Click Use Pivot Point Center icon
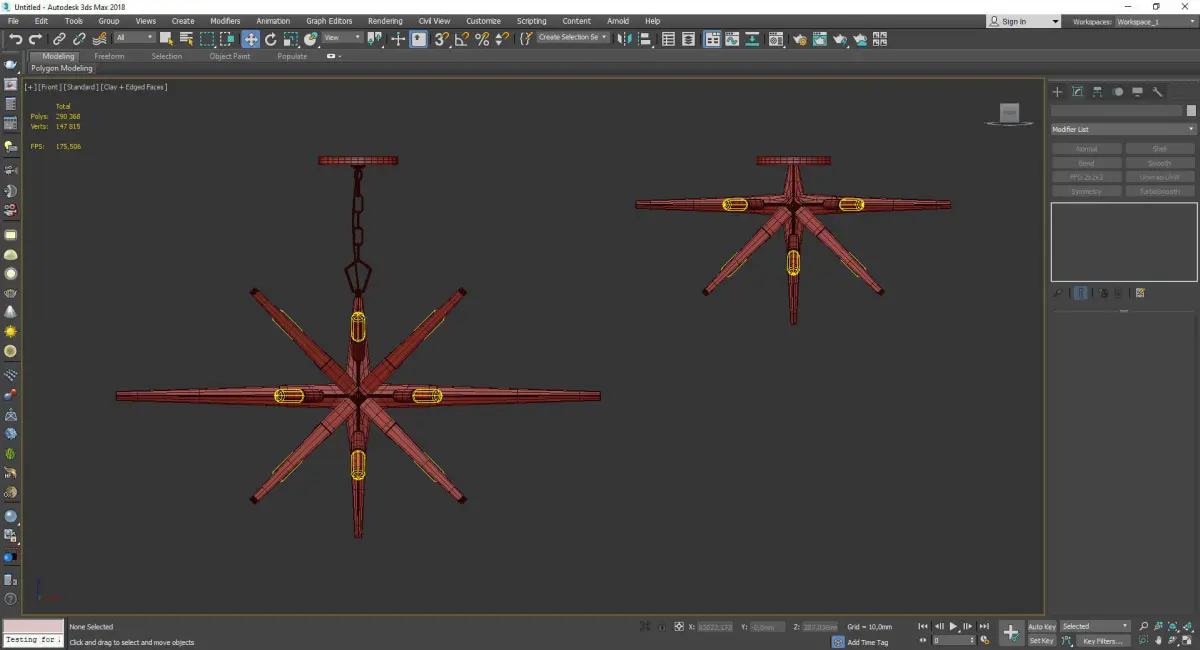1200x650 pixels. (376, 39)
